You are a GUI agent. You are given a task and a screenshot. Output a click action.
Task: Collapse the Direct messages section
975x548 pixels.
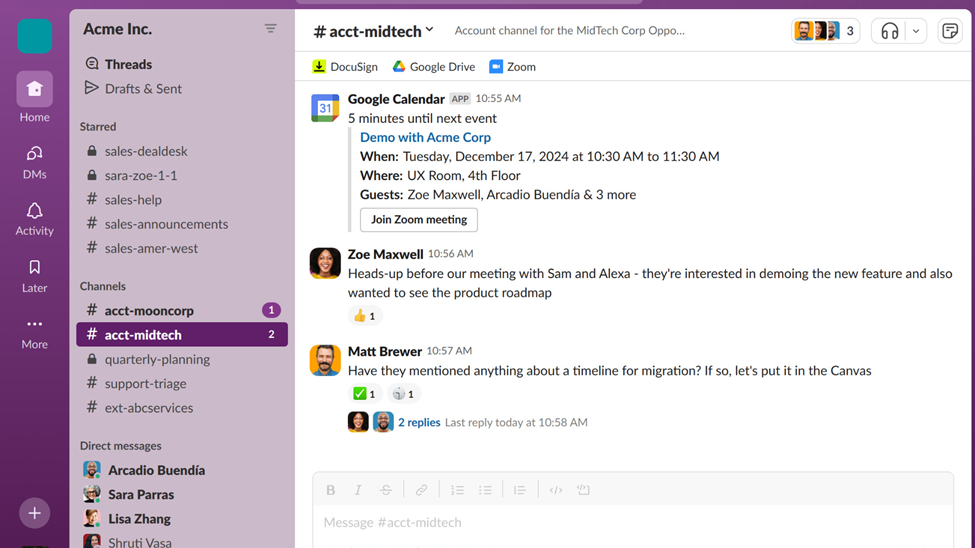point(121,445)
